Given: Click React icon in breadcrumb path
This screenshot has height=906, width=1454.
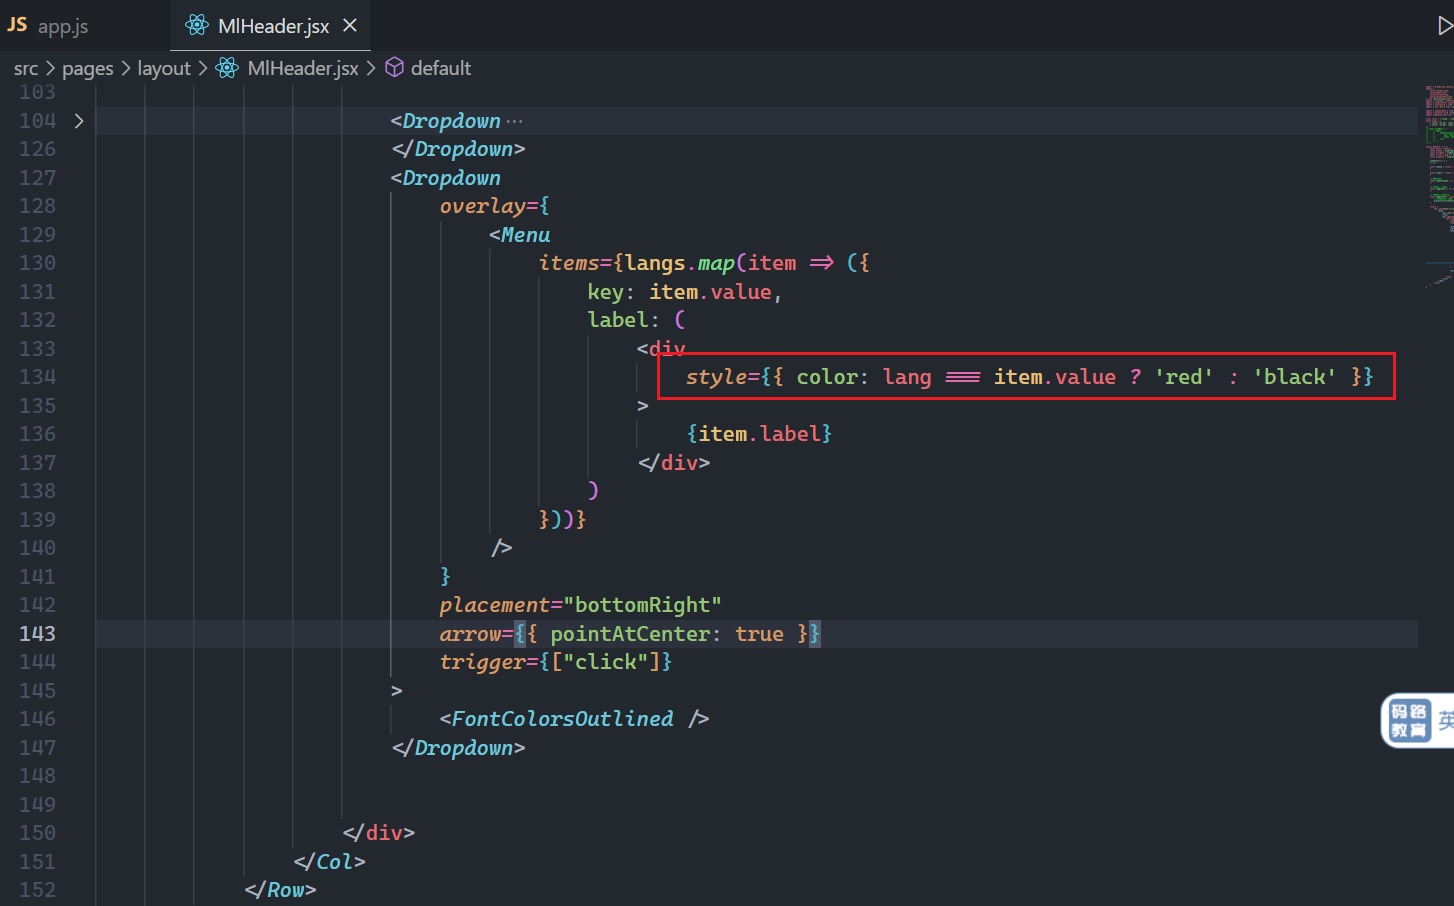Looking at the screenshot, I should point(228,68).
